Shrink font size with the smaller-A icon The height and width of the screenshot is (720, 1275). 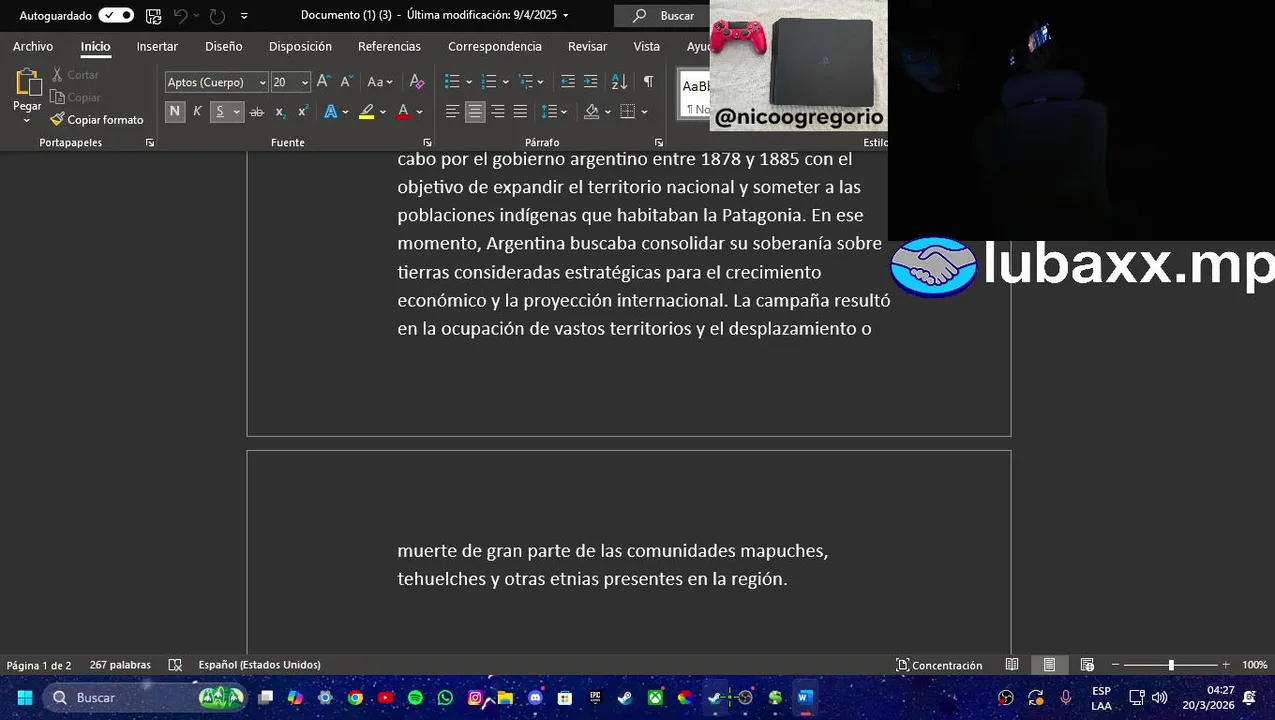pyautogui.click(x=346, y=82)
